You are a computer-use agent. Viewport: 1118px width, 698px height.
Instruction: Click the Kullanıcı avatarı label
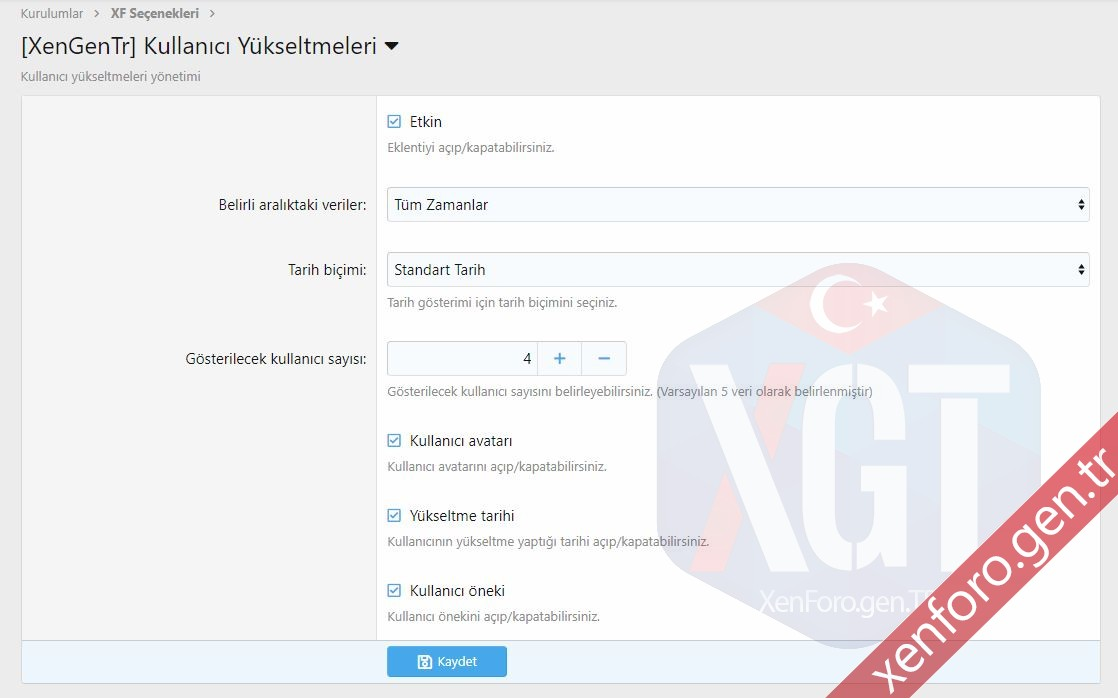coord(461,441)
